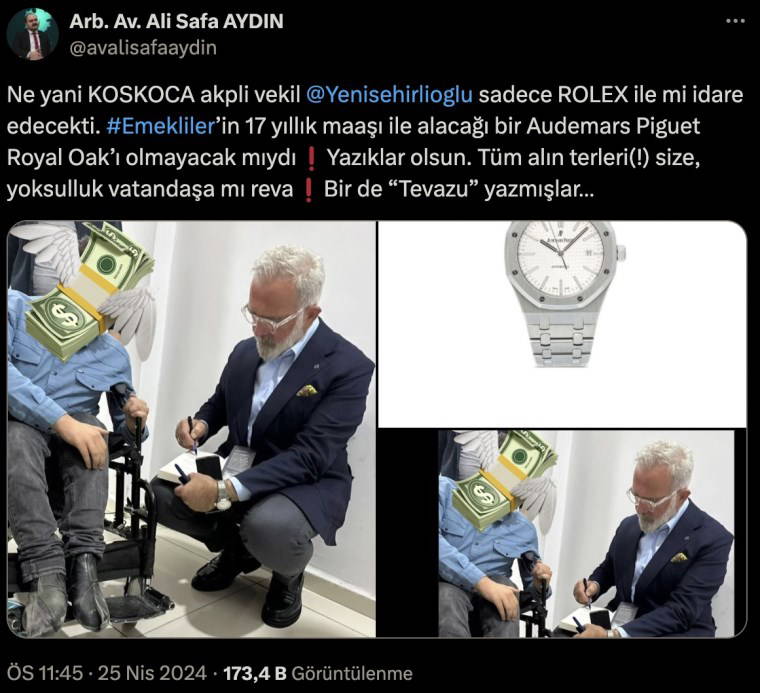Open the Arb. Av. Ali Safa AYDIN display name
This screenshot has height=693, width=760.
coord(176,21)
